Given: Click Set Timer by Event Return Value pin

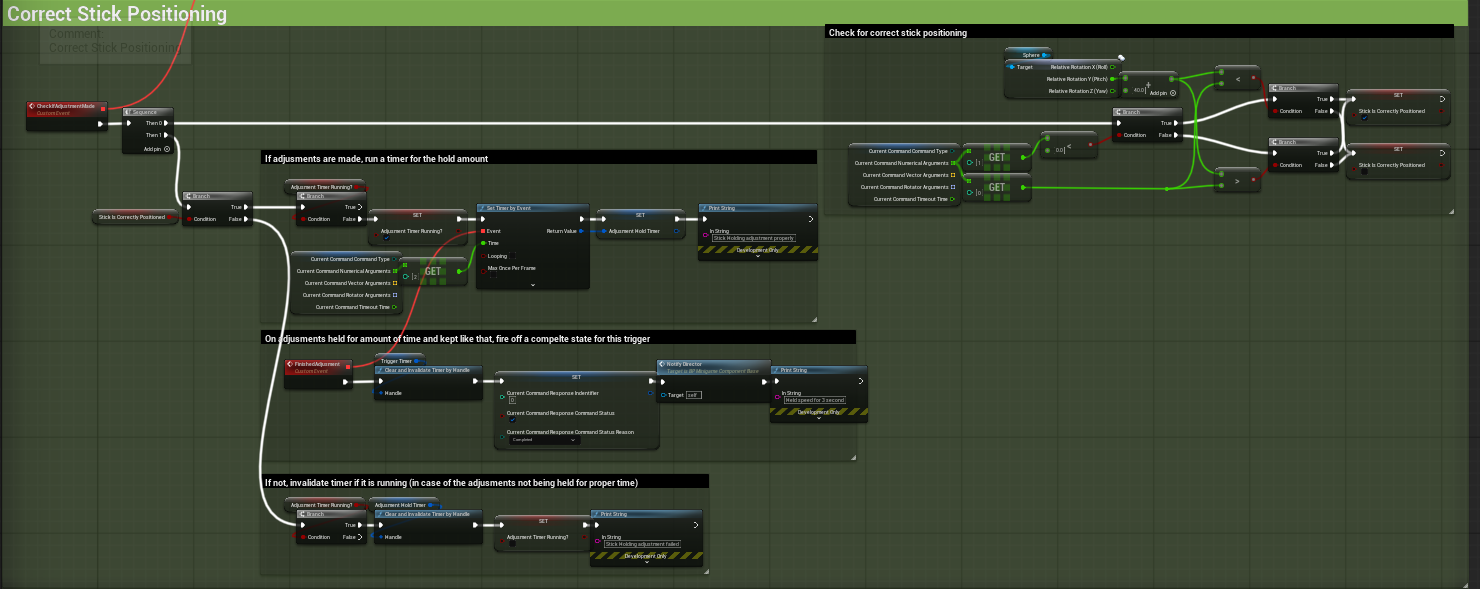Looking at the screenshot, I should point(583,231).
